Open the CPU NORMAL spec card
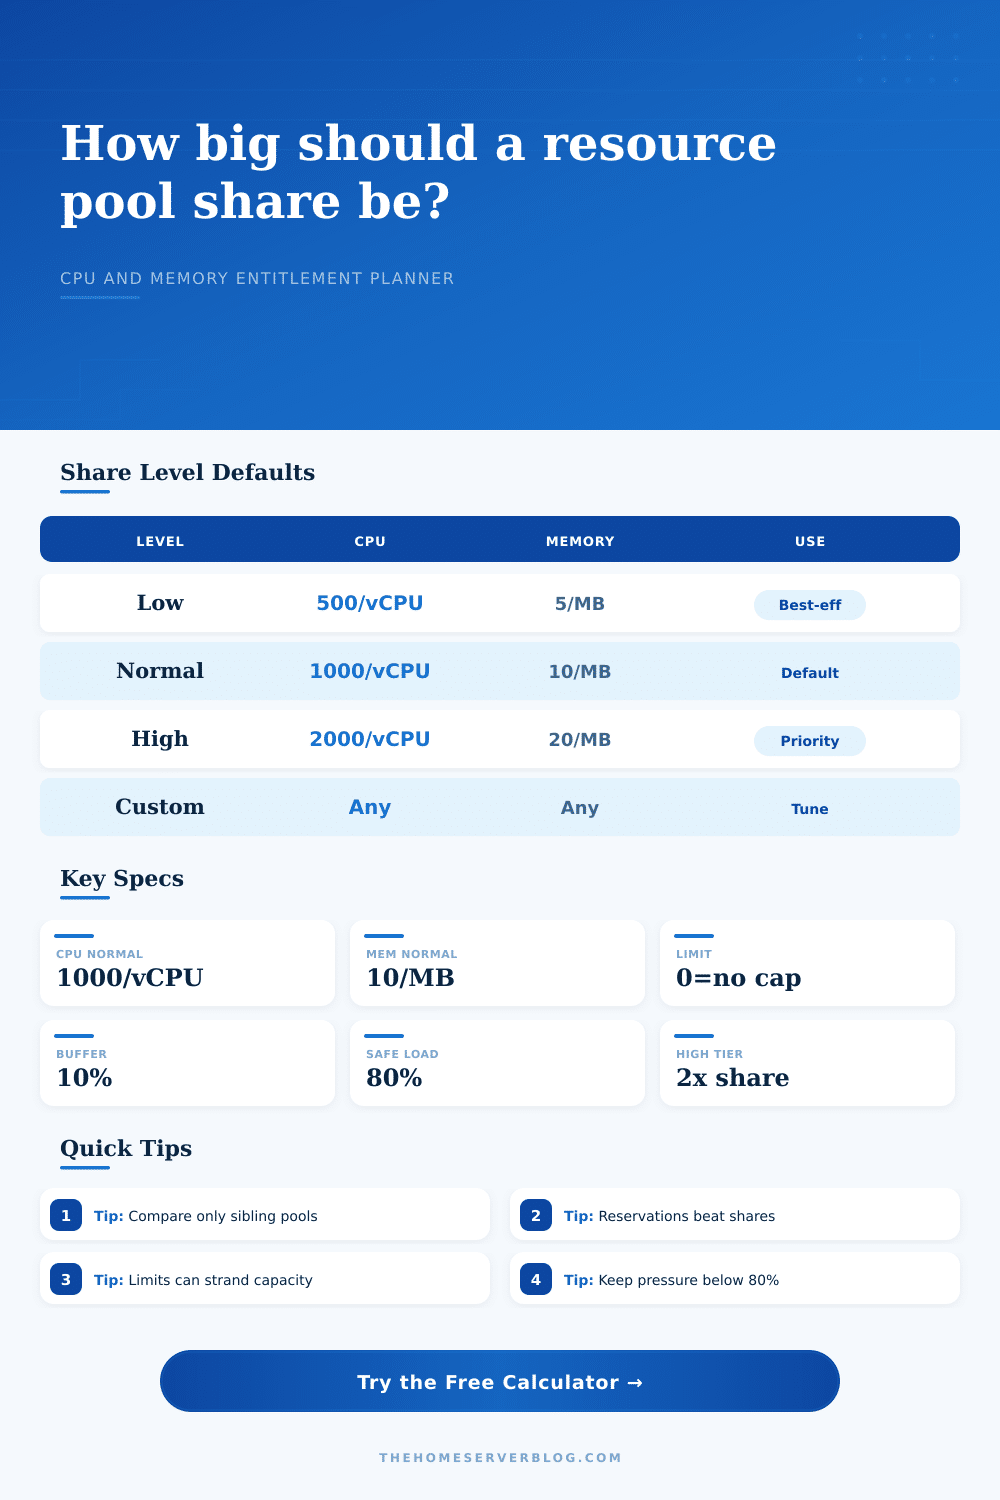1000x1500 pixels. [187, 963]
